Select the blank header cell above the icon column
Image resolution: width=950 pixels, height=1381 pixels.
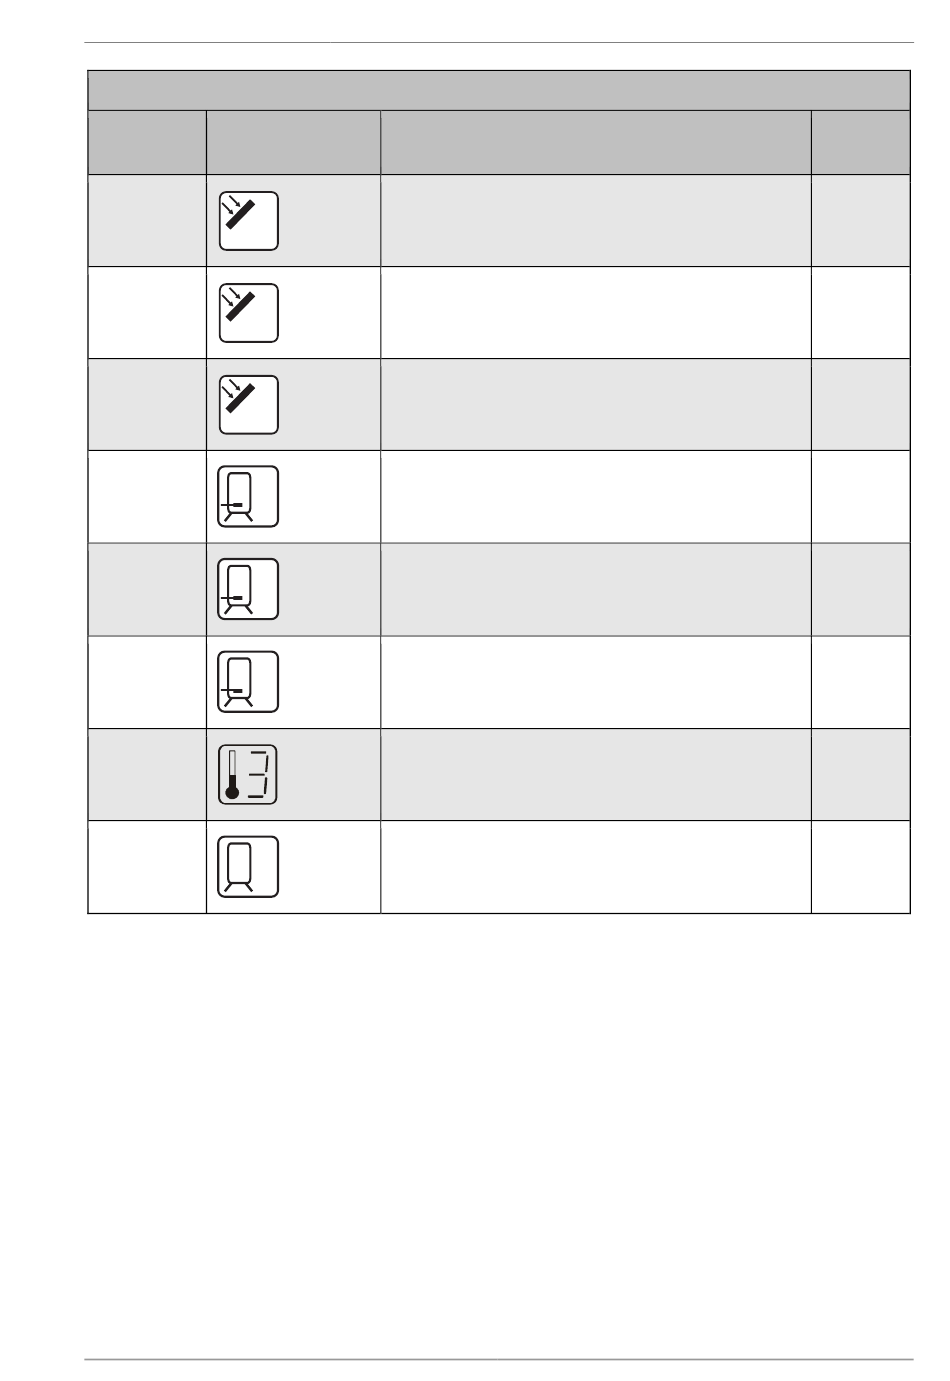point(293,142)
